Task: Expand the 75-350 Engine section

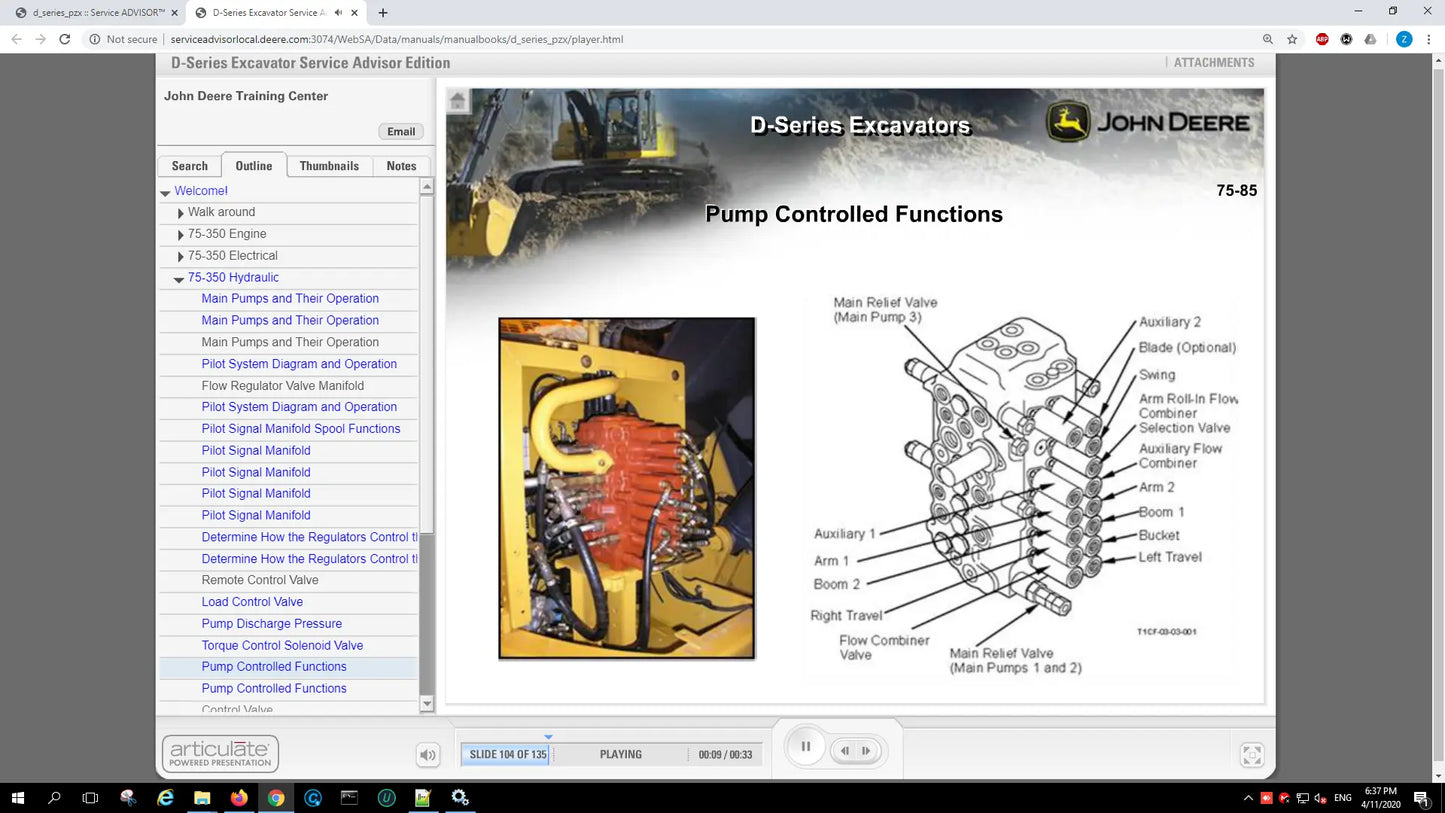Action: pos(180,235)
